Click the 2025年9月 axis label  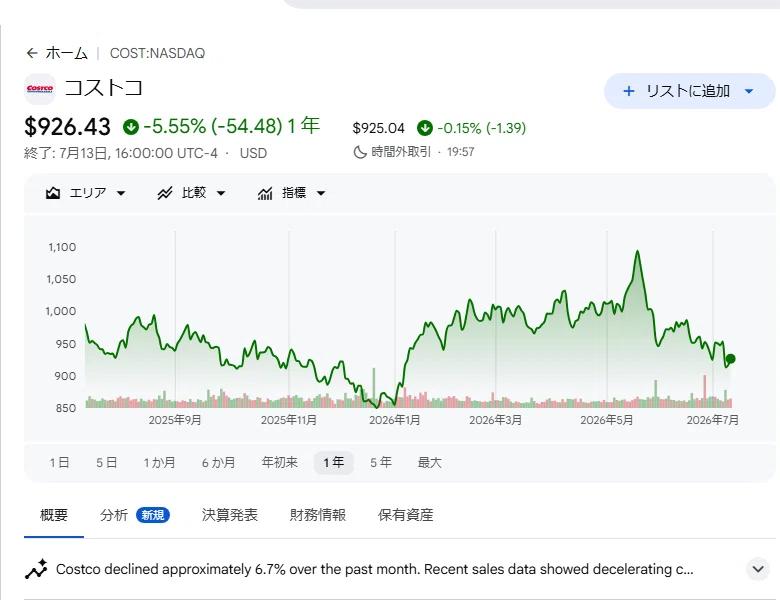175,420
